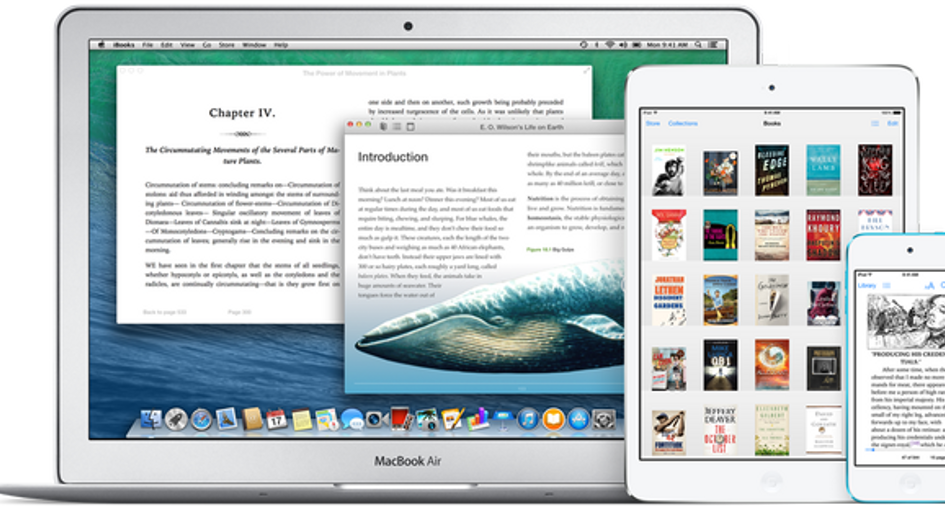Tap the Store button on the iPad
Screen dimensions: 945x526
point(652,123)
